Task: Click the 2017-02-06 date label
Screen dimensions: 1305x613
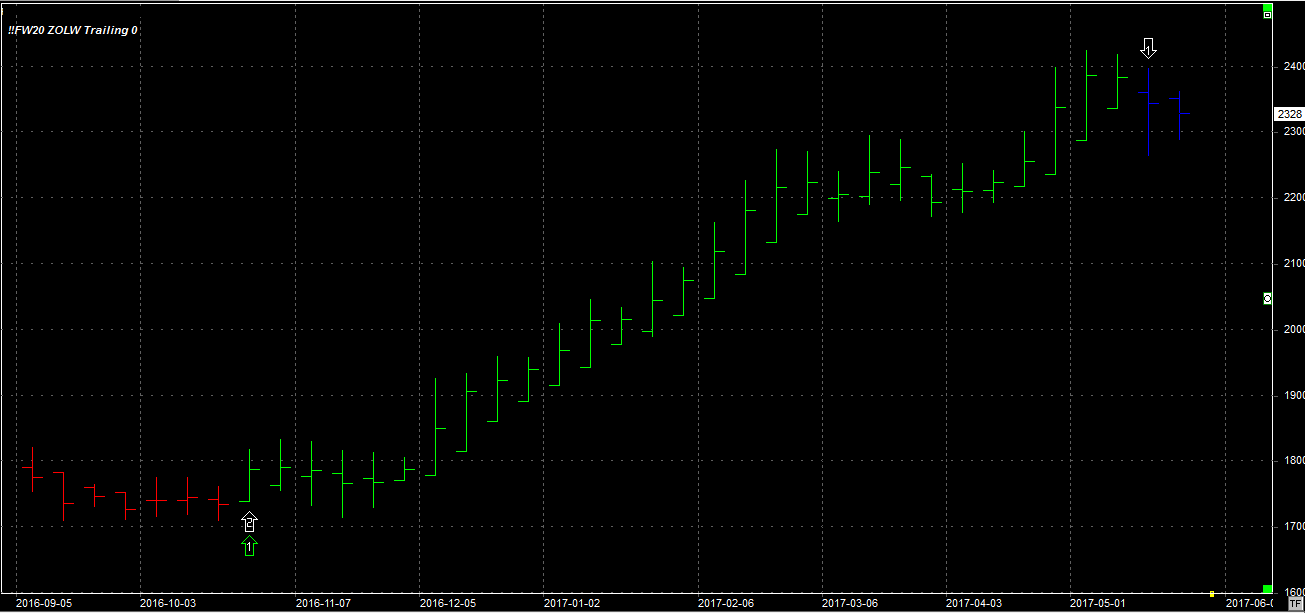Action: [726, 603]
